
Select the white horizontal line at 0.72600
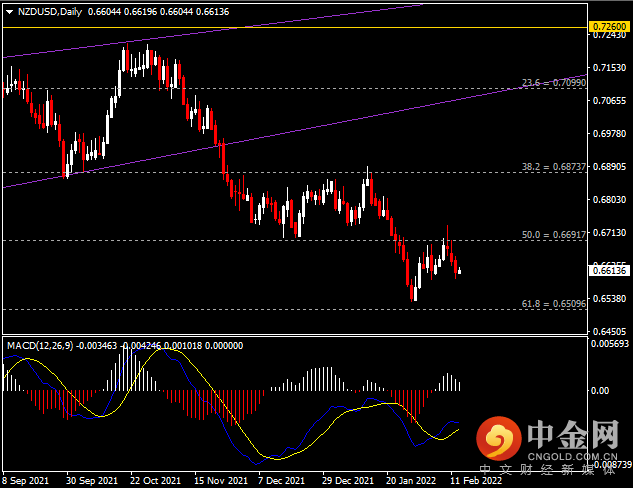pos(300,28)
